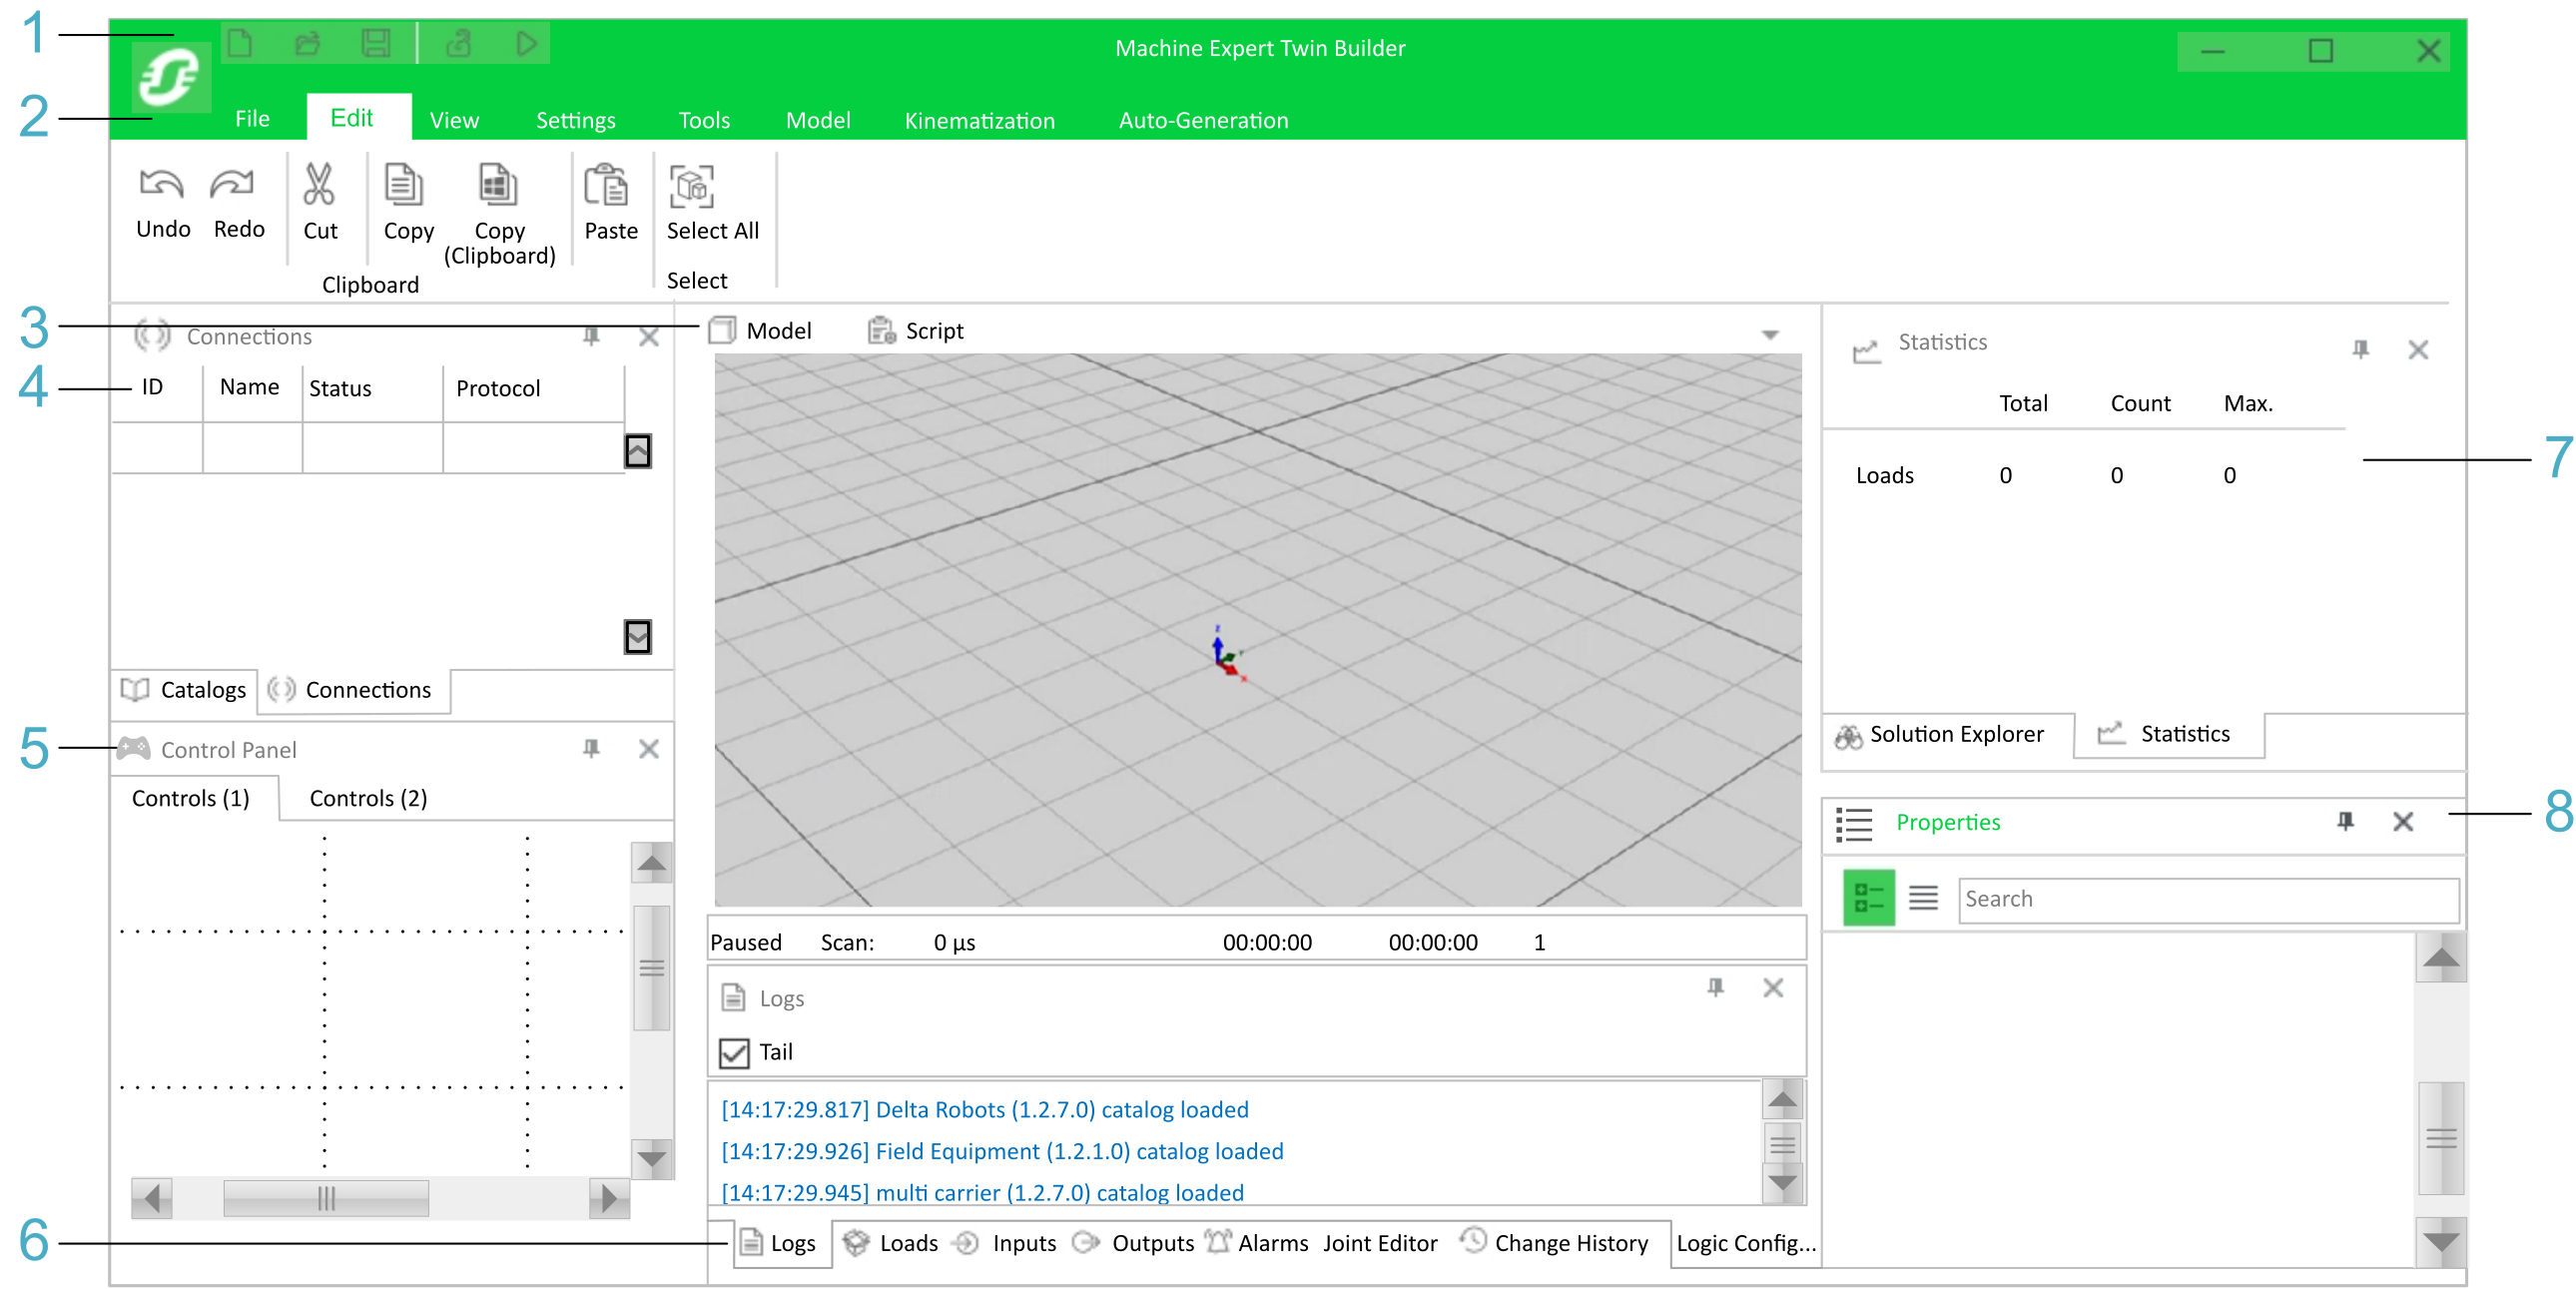The height and width of the screenshot is (1289, 2576).
Task: Click the New document icon in quick access toolbar
Action: (x=241, y=43)
